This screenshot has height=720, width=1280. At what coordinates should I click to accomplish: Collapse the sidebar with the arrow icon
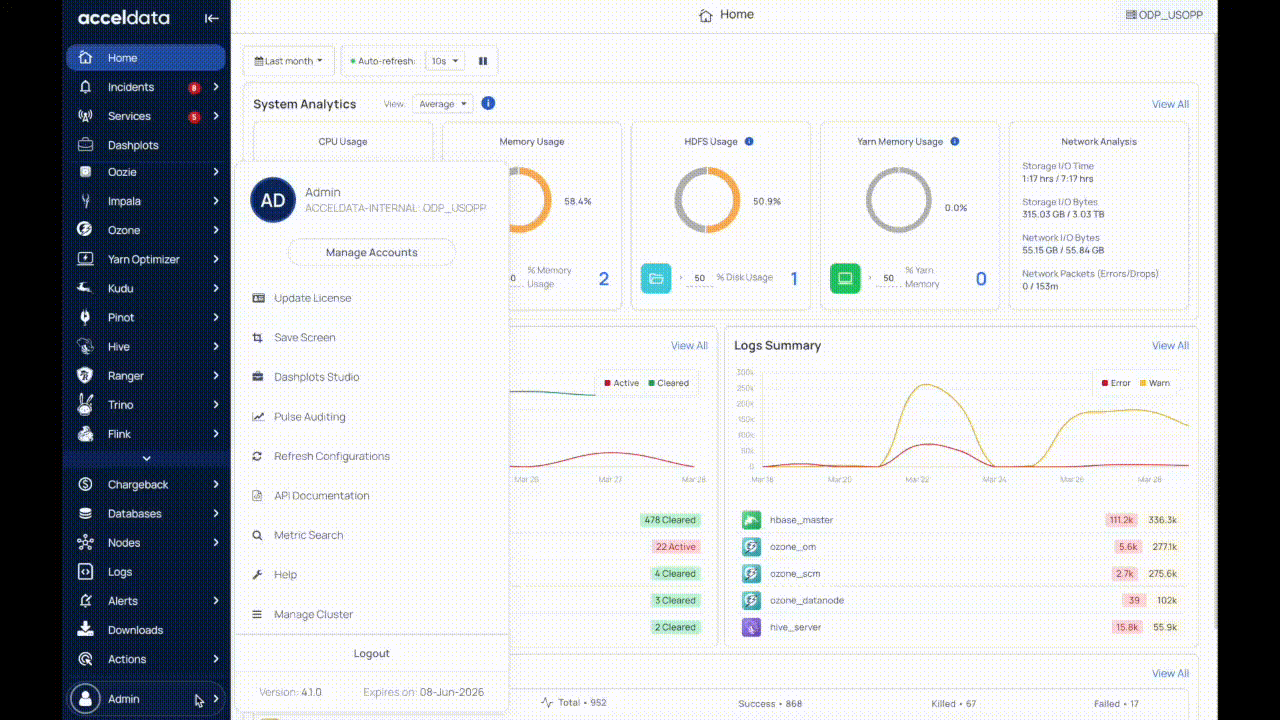[211, 18]
